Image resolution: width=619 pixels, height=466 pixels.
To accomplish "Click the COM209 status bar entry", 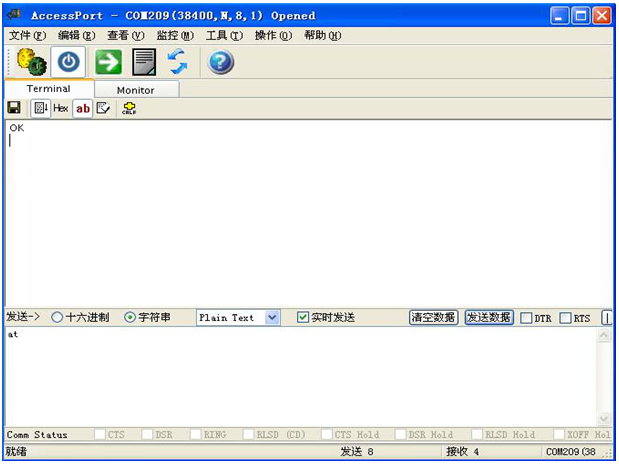I will pyautogui.click(x=571, y=451).
